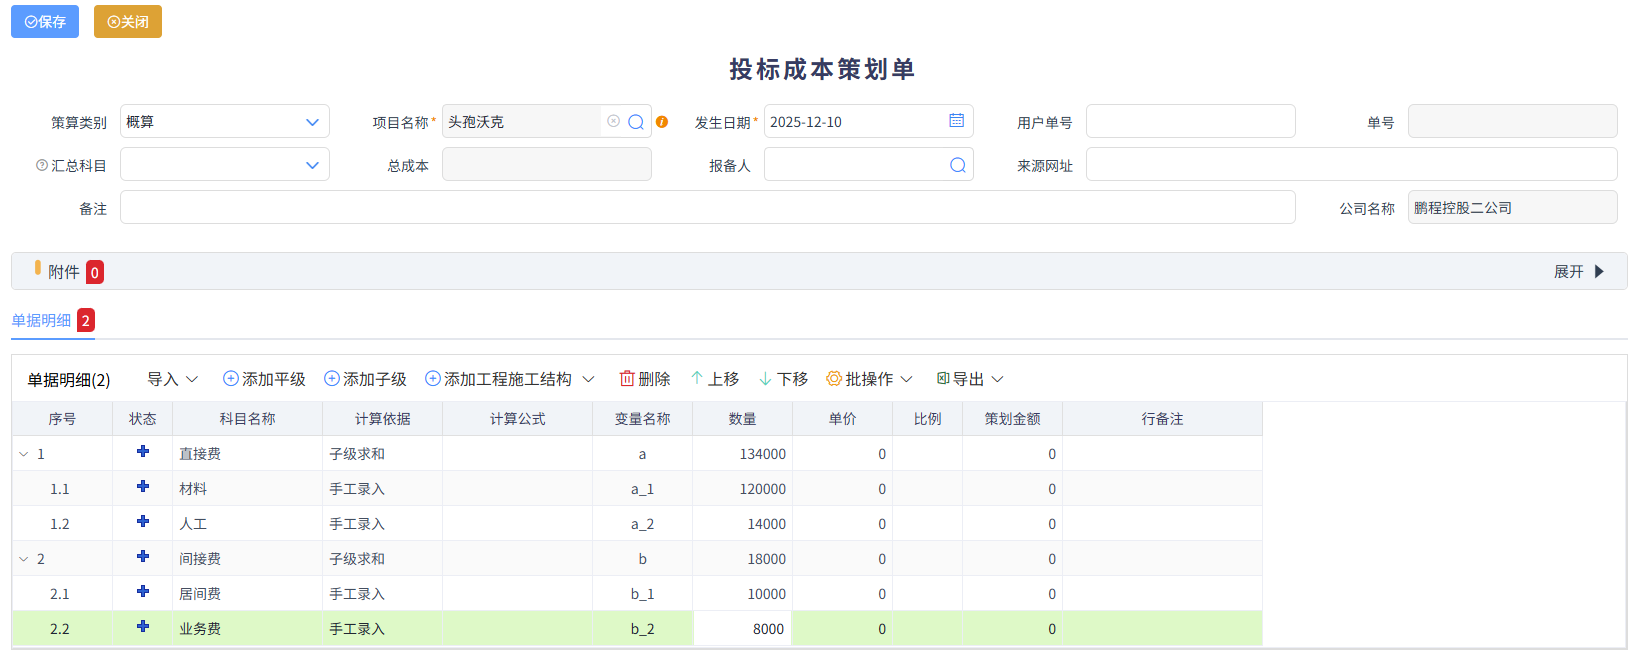
Task: Switch to the 单据明细 tab
Action: click(42, 320)
